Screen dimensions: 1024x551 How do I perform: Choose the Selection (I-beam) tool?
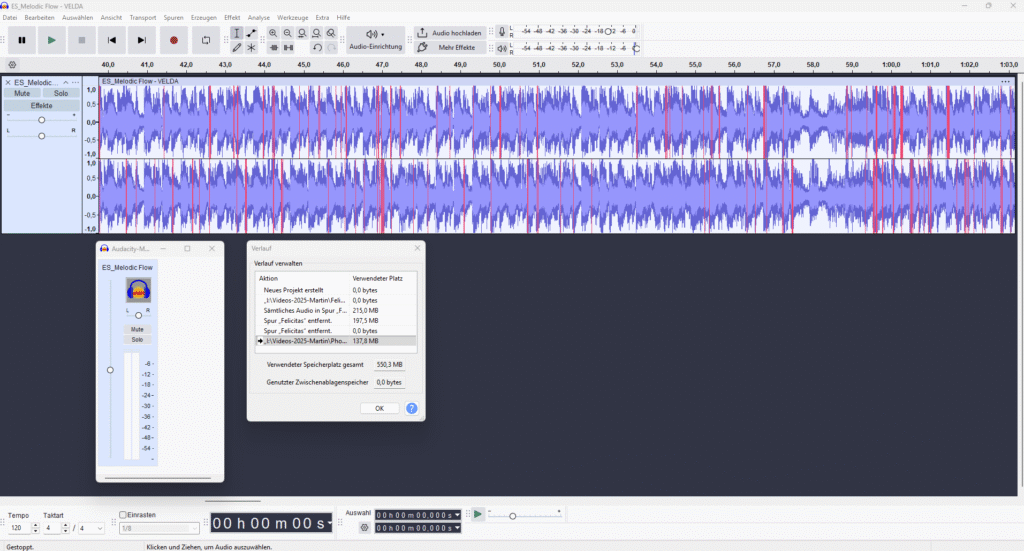pyautogui.click(x=236, y=33)
